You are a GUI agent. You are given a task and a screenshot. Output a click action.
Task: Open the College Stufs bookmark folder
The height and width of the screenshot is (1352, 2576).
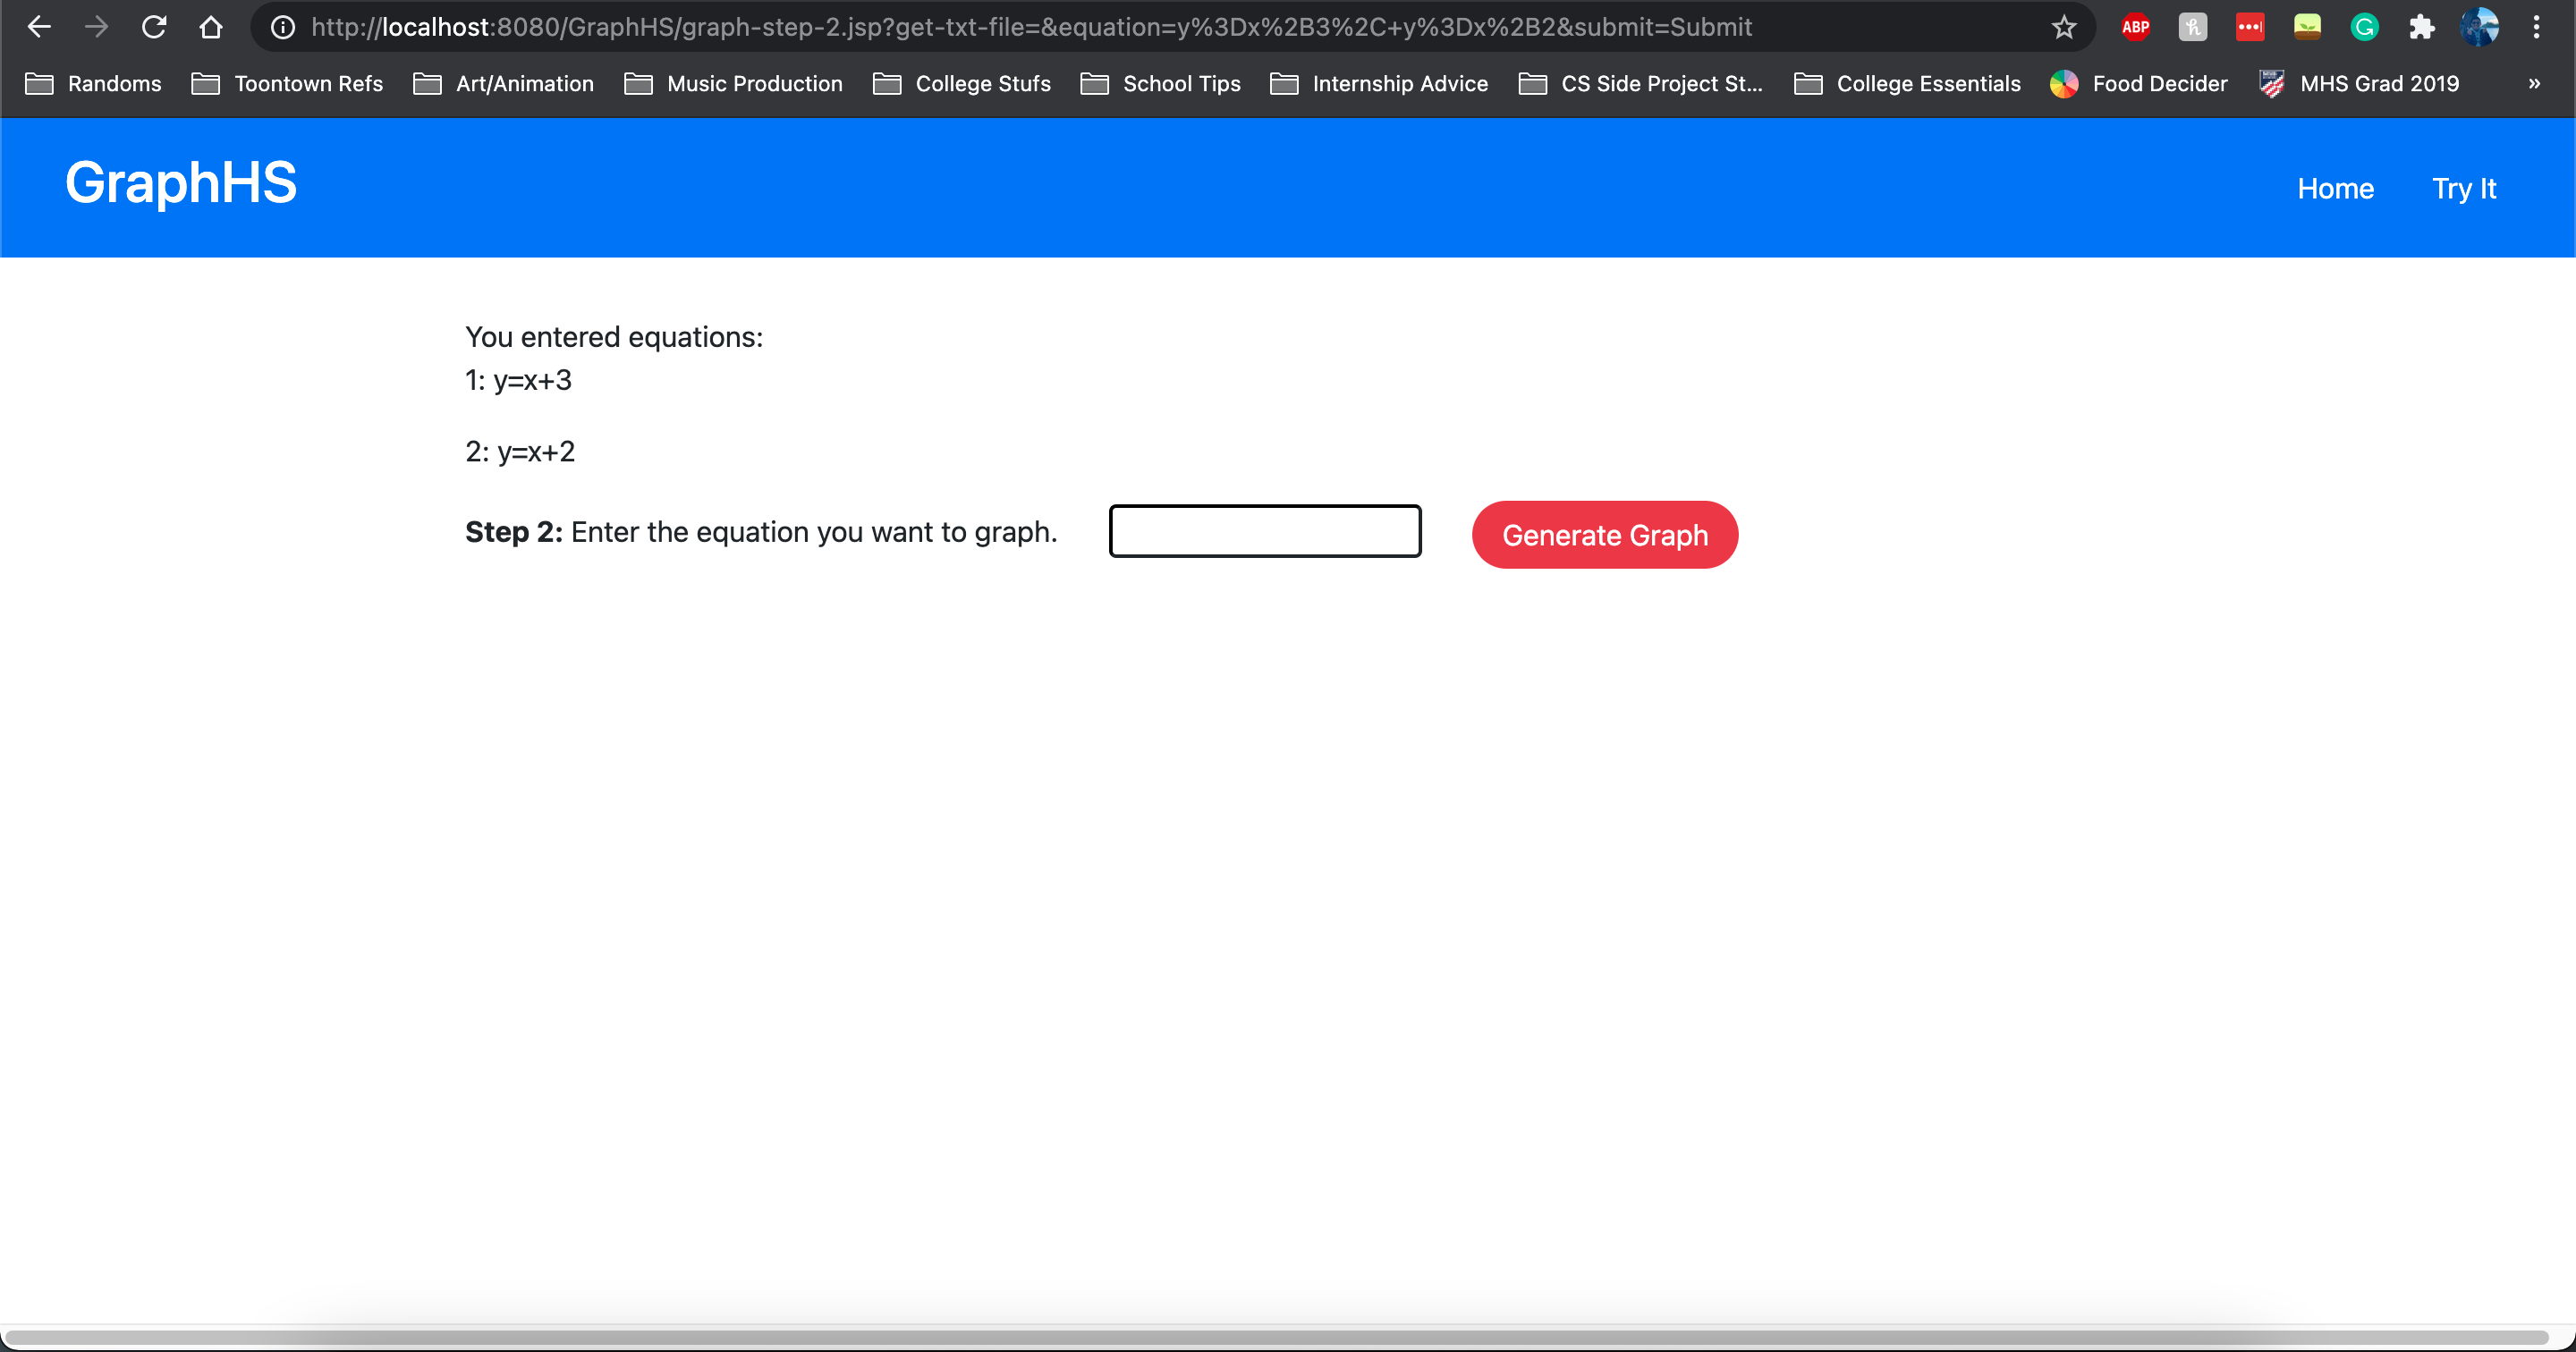tap(961, 84)
